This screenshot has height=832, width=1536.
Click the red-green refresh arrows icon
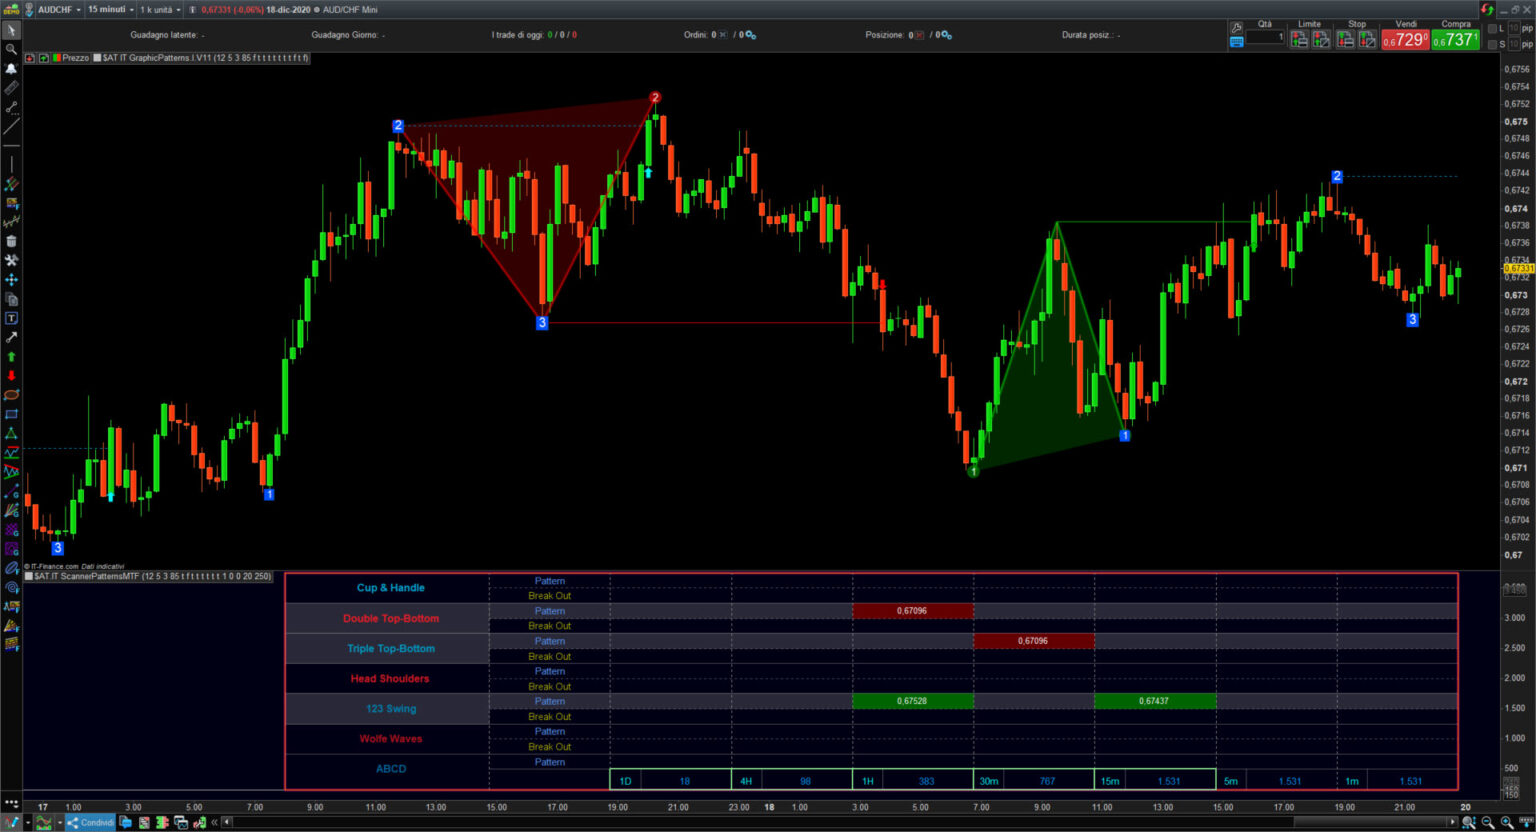(x=1487, y=10)
